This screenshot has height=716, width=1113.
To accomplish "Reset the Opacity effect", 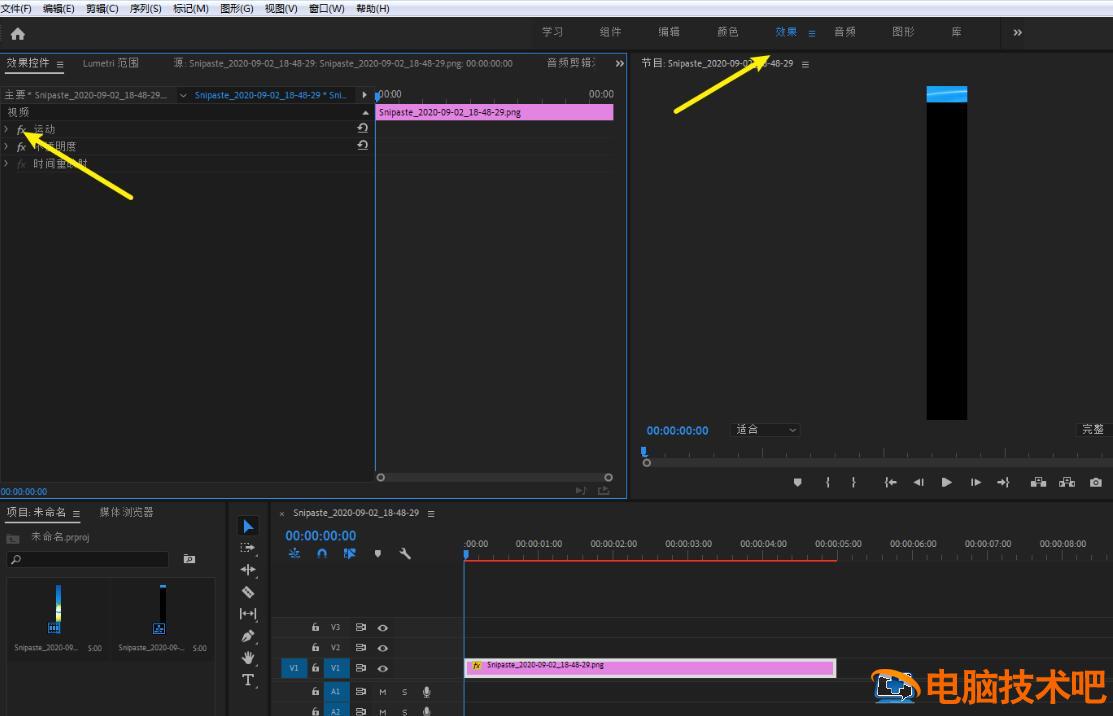I will pos(363,145).
